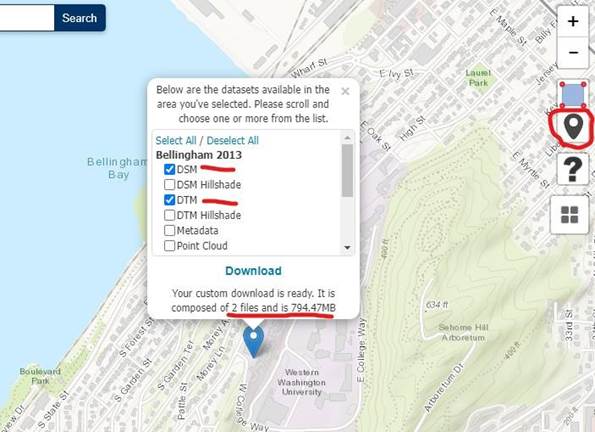Click the Search button

point(80,18)
